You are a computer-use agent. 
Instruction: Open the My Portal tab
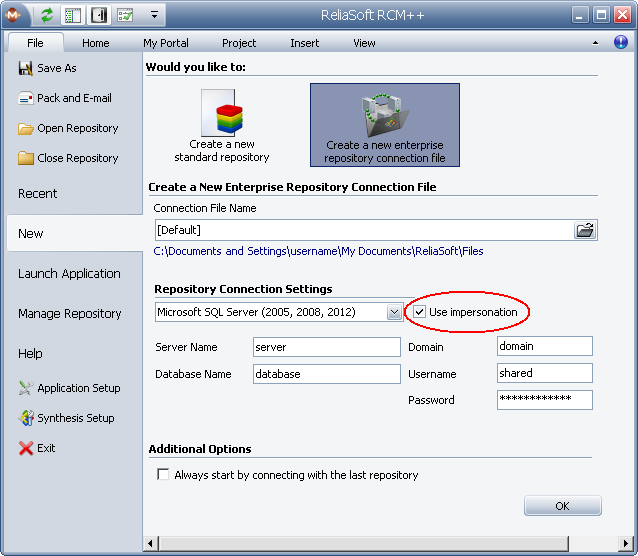coord(165,43)
